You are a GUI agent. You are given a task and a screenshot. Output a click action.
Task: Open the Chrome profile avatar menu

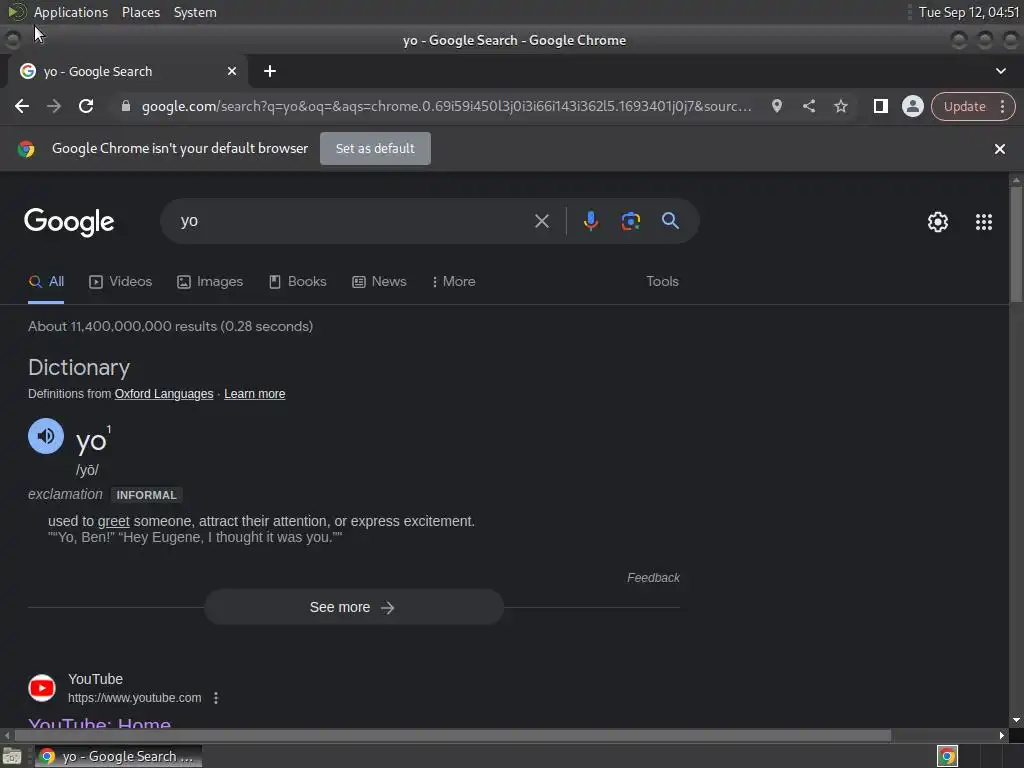point(912,106)
